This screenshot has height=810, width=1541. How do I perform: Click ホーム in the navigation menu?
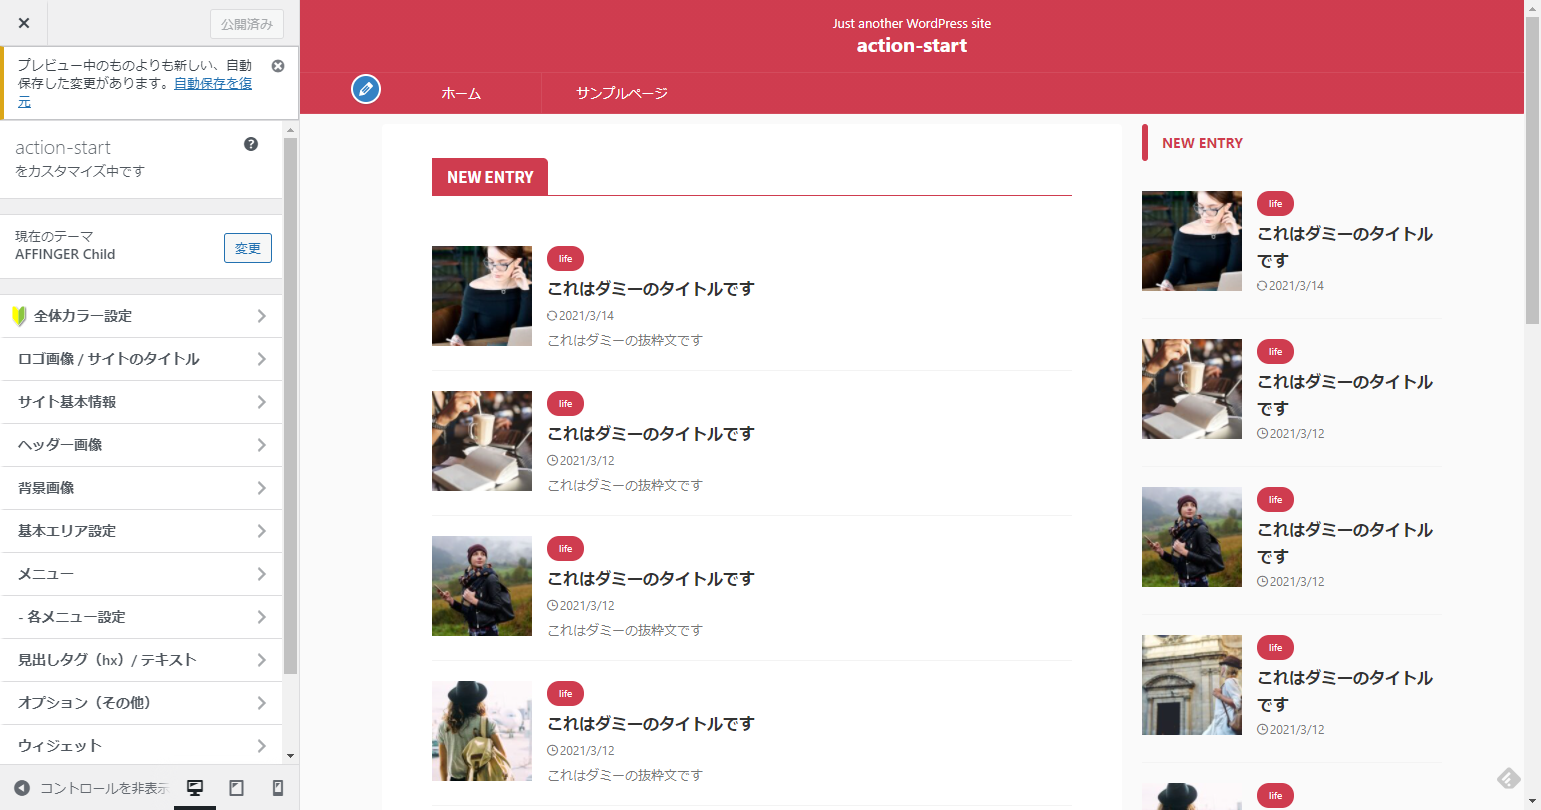coord(461,93)
